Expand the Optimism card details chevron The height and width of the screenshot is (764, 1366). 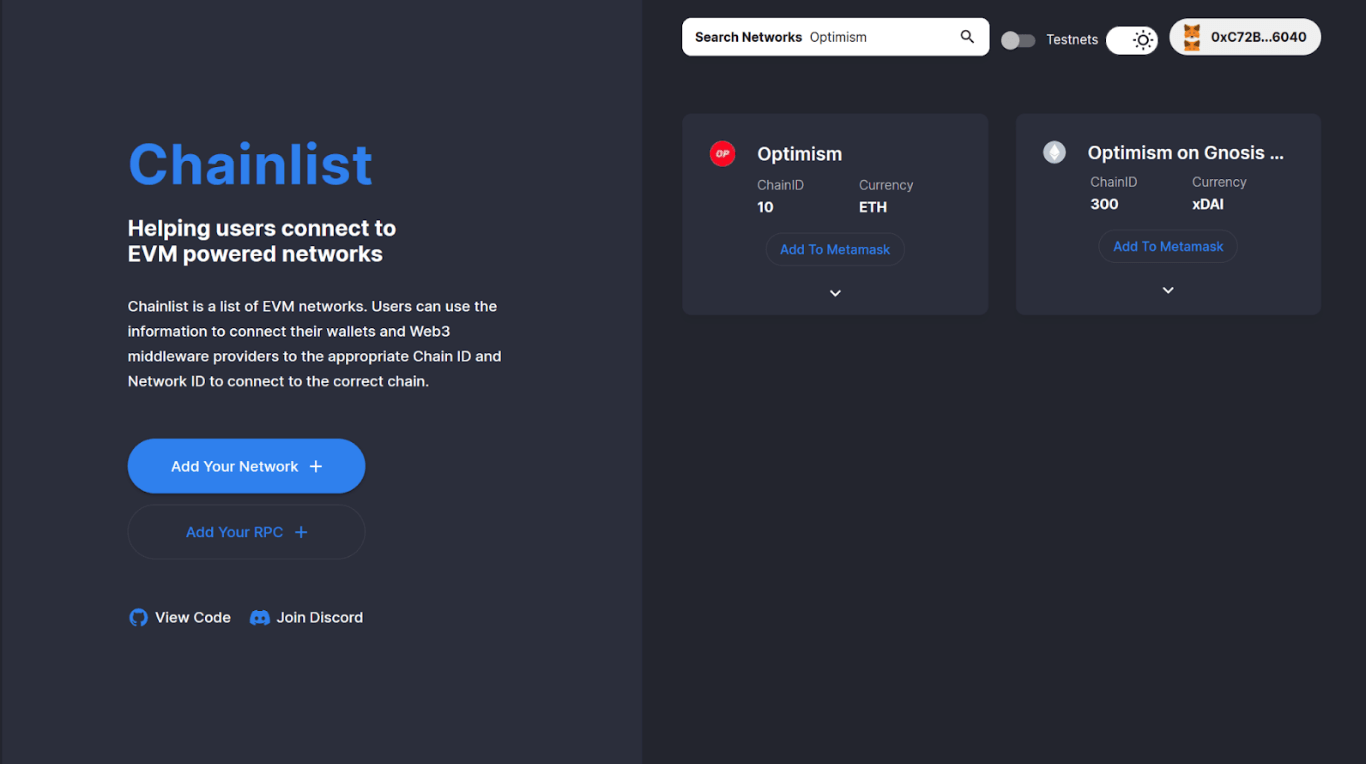coord(835,293)
